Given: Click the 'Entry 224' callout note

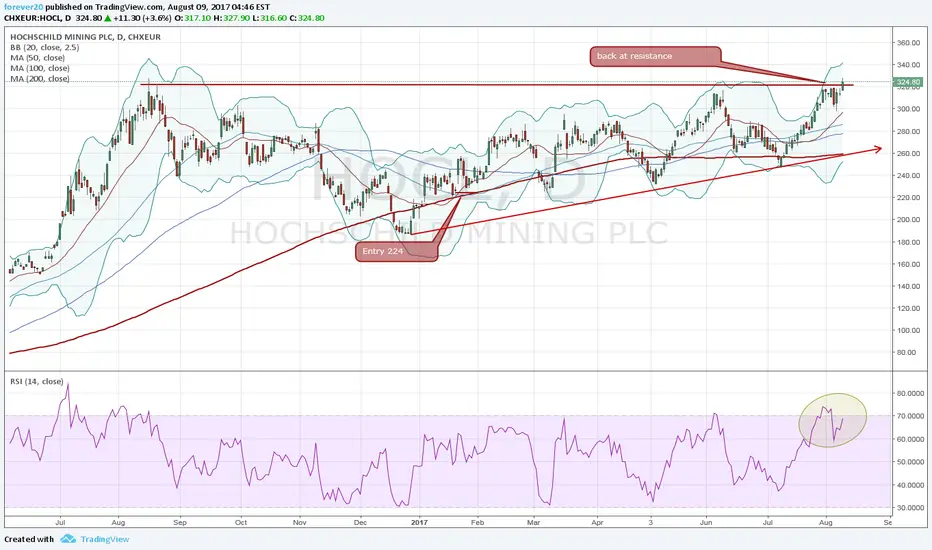Looking at the screenshot, I should 396,251.
